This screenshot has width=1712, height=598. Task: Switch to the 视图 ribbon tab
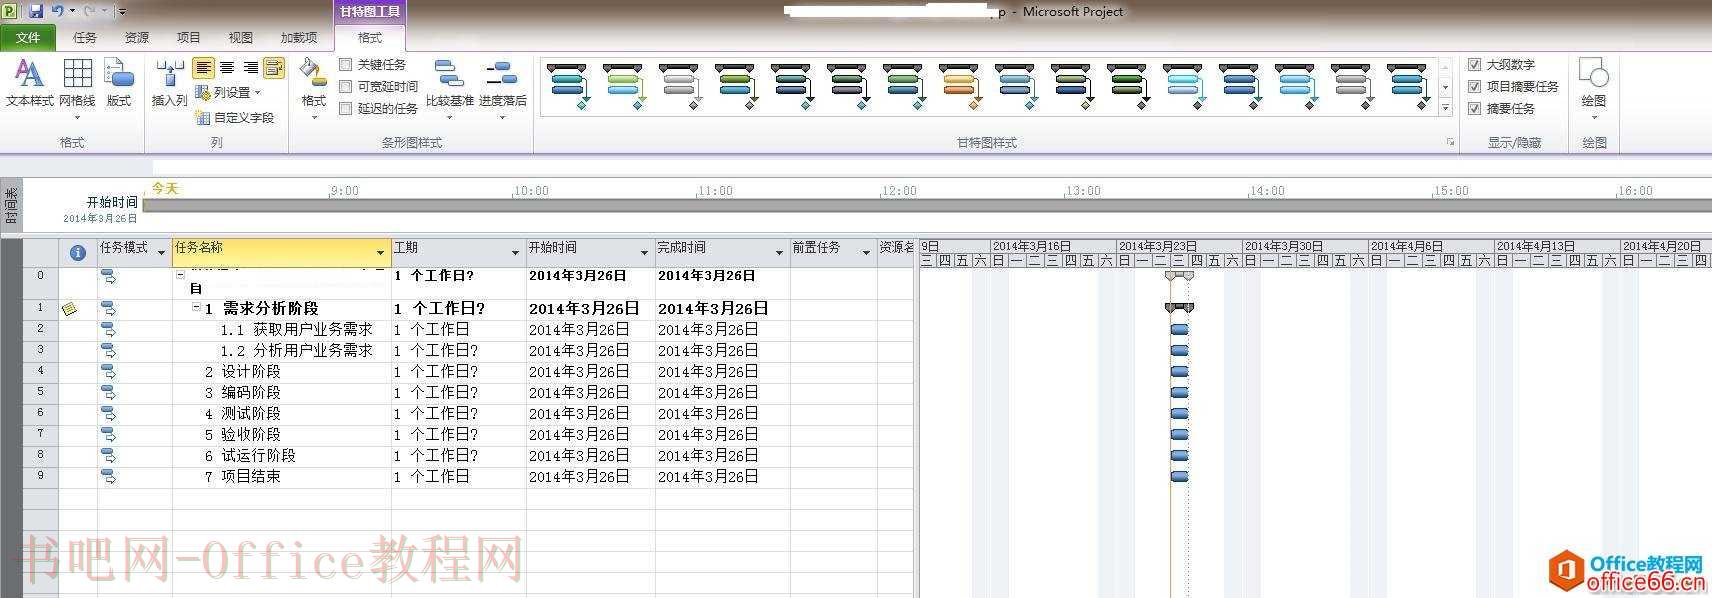[x=241, y=37]
